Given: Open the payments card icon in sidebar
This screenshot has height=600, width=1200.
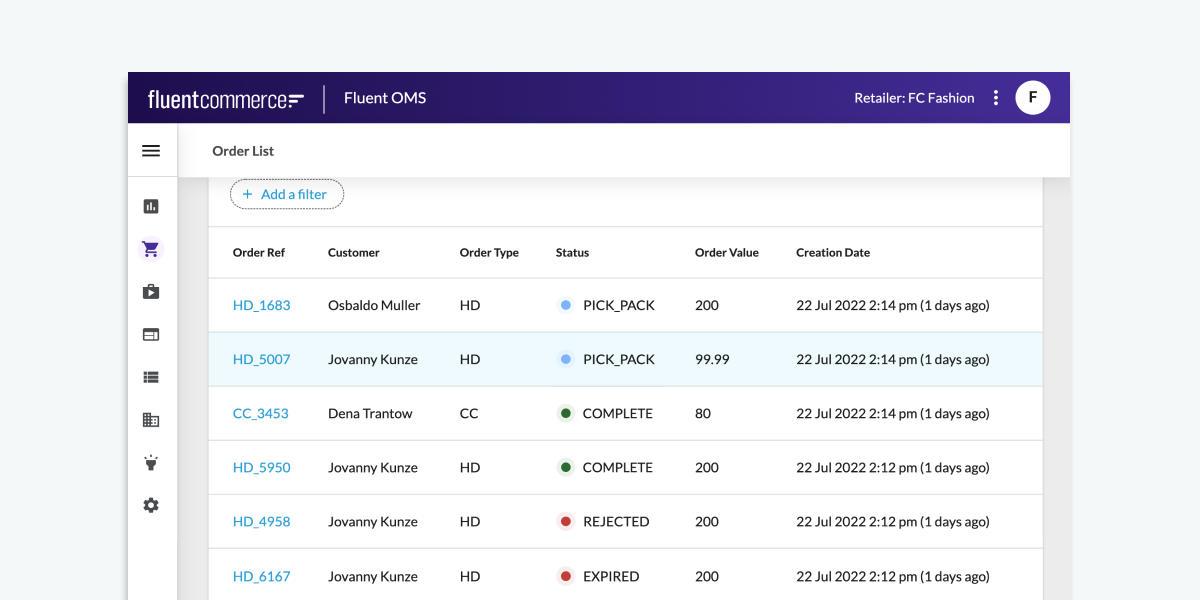Looking at the screenshot, I should point(151,334).
